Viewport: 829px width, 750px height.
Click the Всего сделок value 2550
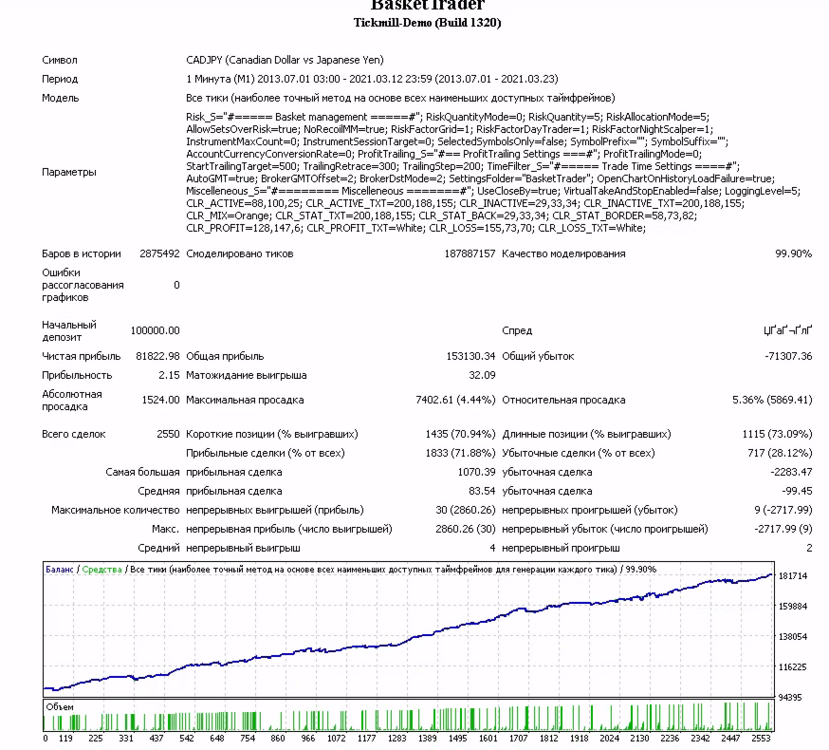pos(168,434)
